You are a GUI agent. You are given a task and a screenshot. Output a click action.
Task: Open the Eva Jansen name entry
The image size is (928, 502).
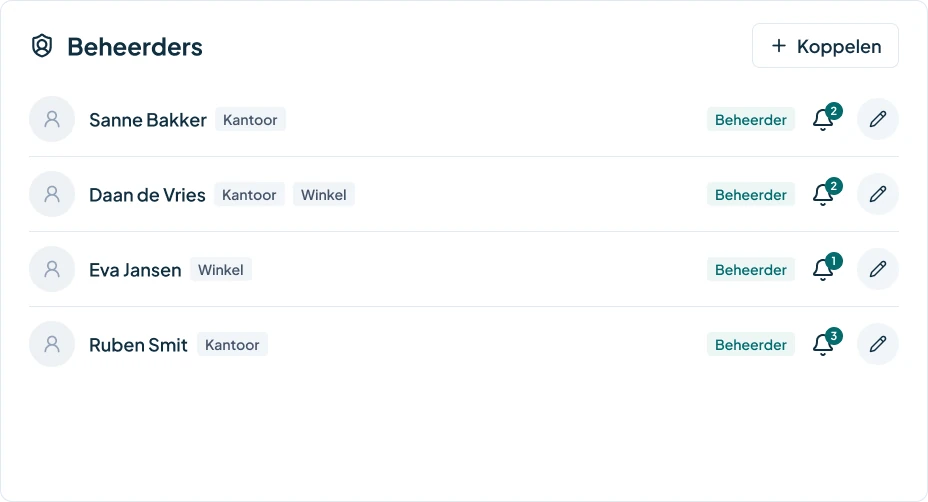click(135, 270)
